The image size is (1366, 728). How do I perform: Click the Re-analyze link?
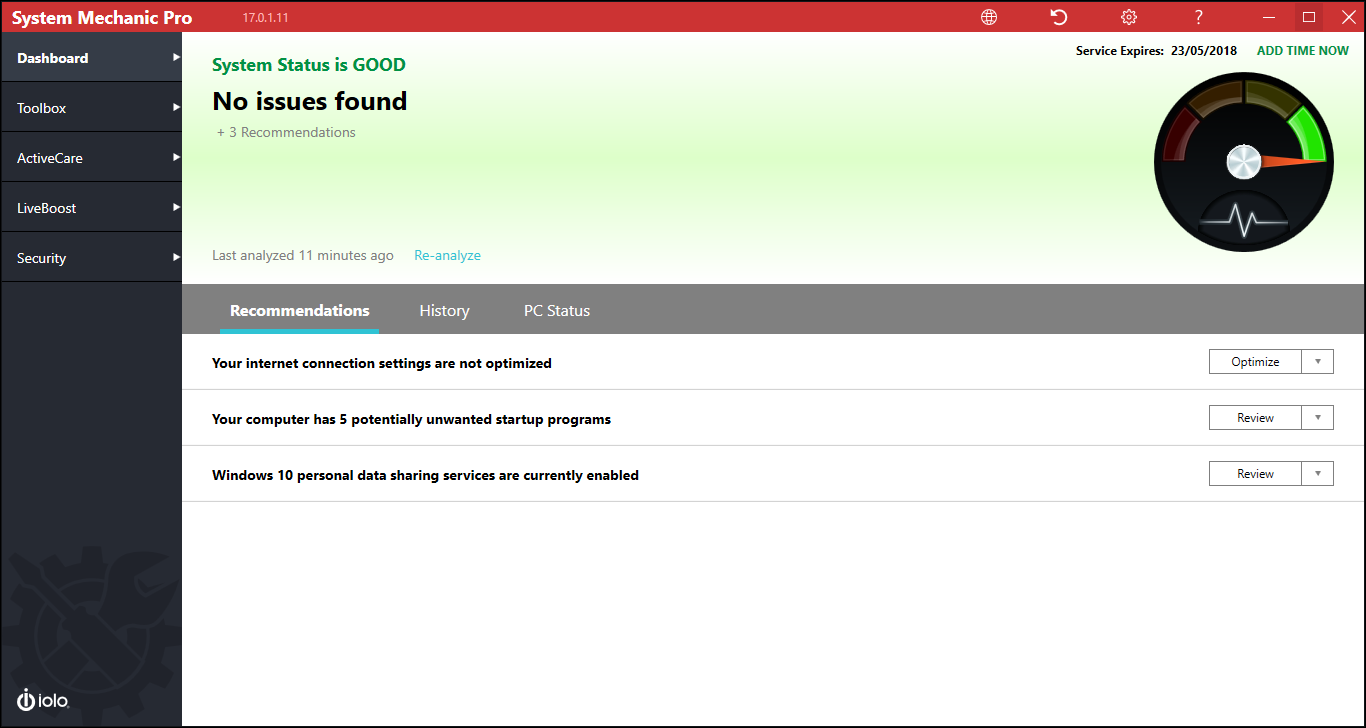tap(447, 256)
